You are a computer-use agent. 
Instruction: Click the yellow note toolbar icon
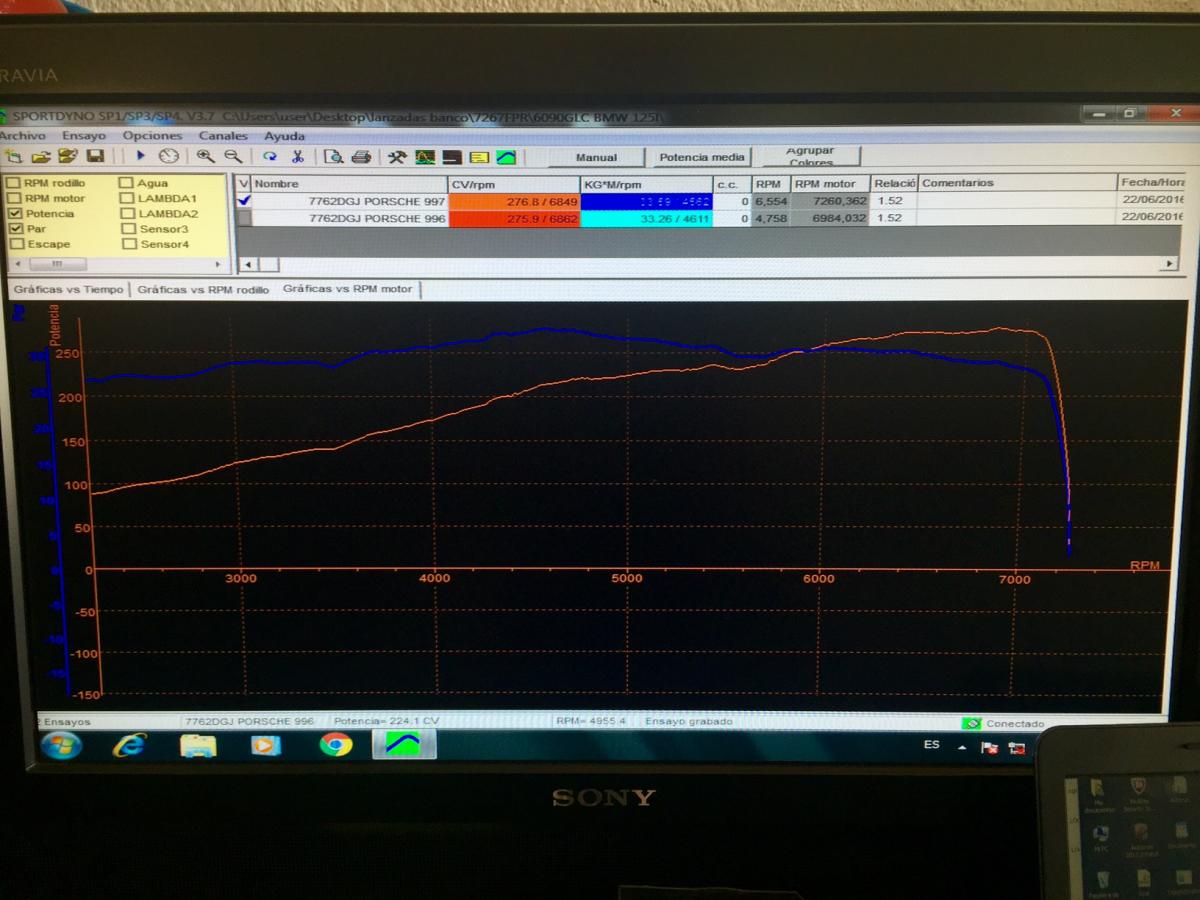click(x=479, y=157)
